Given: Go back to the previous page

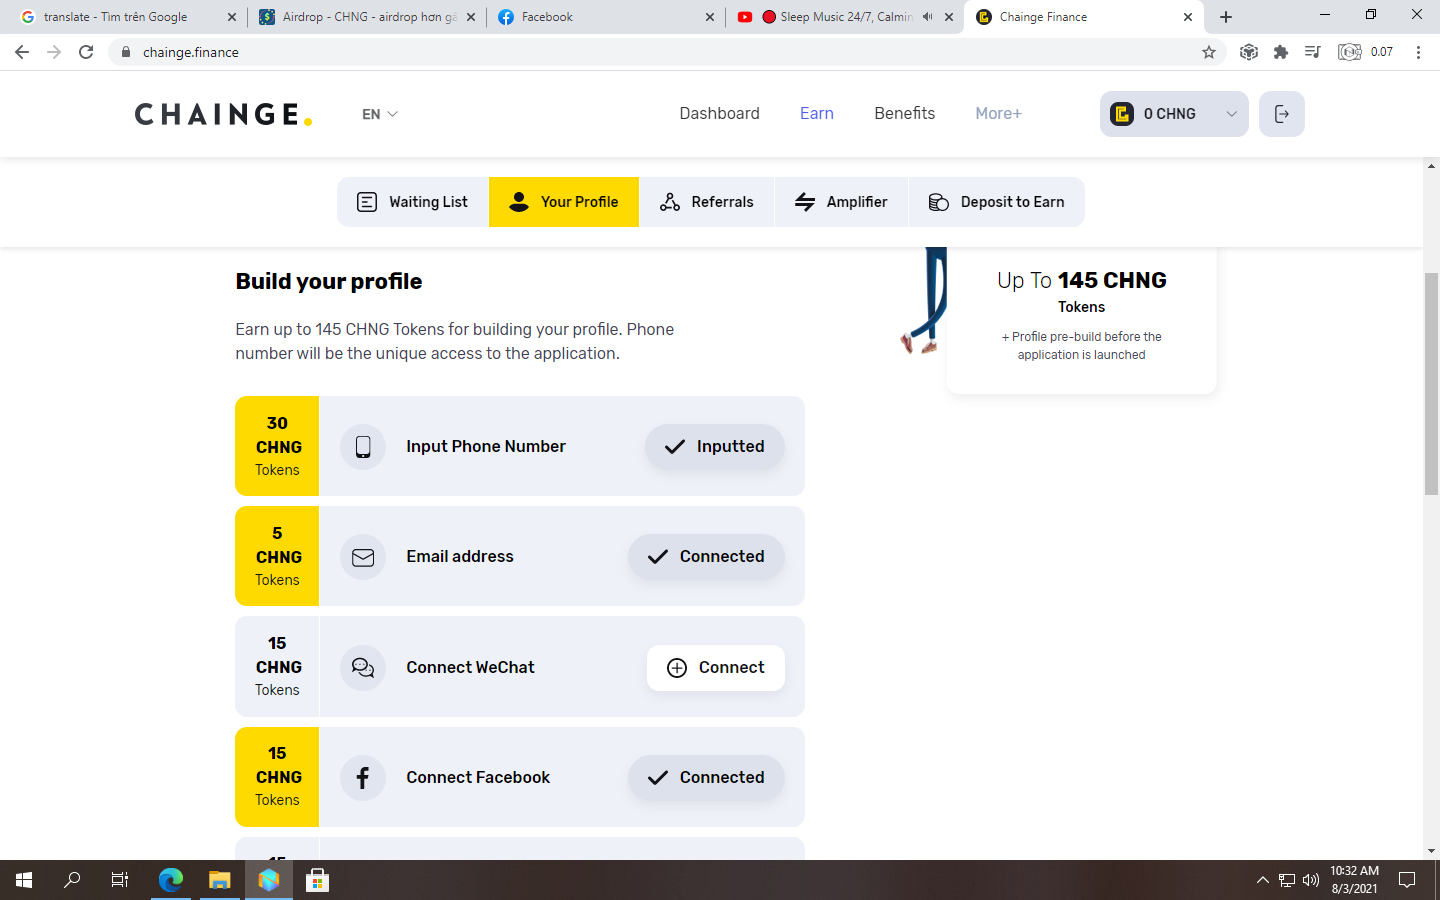Looking at the screenshot, I should pyautogui.click(x=22, y=52).
